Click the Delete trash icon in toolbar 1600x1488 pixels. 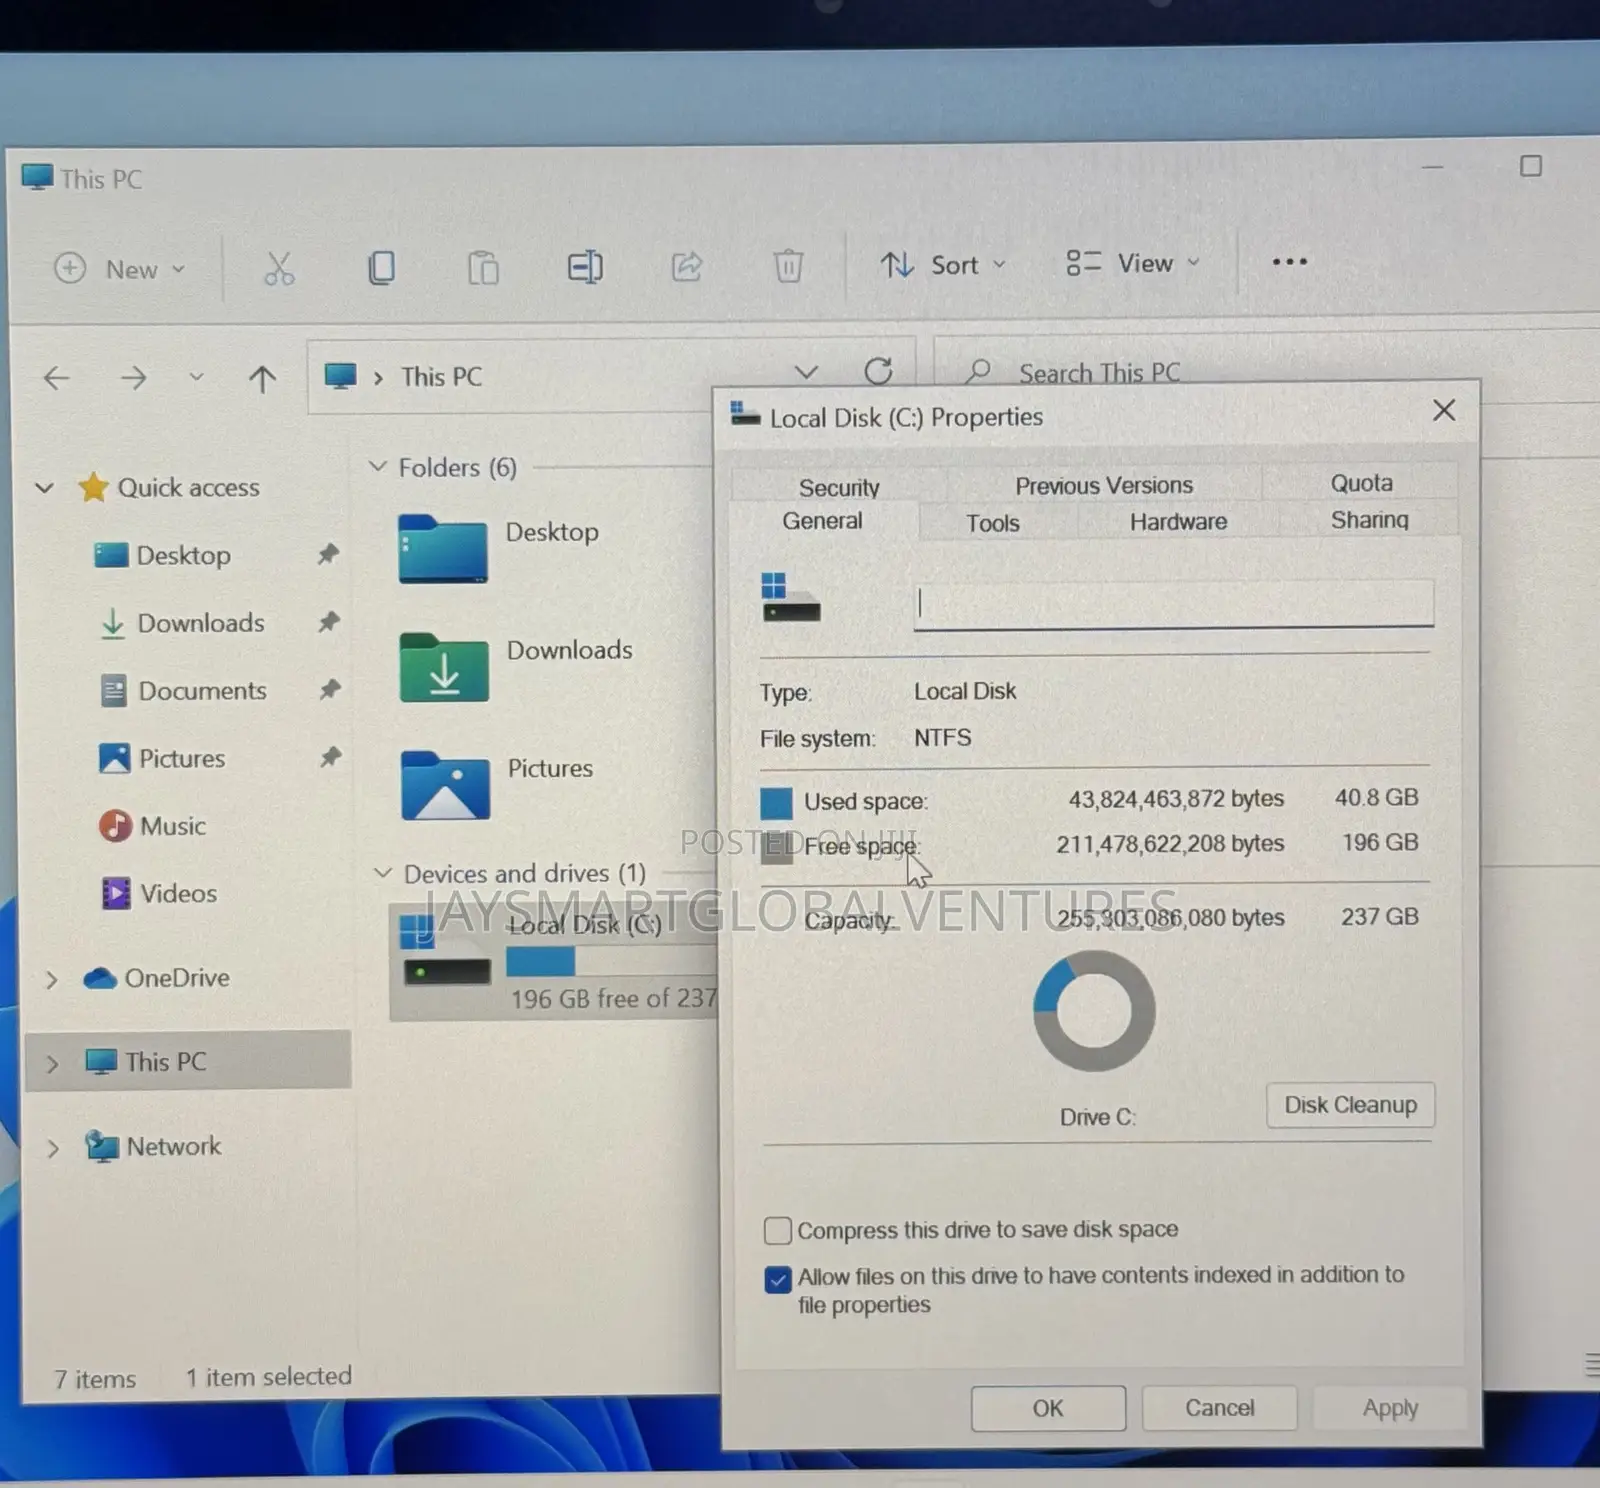tap(788, 266)
